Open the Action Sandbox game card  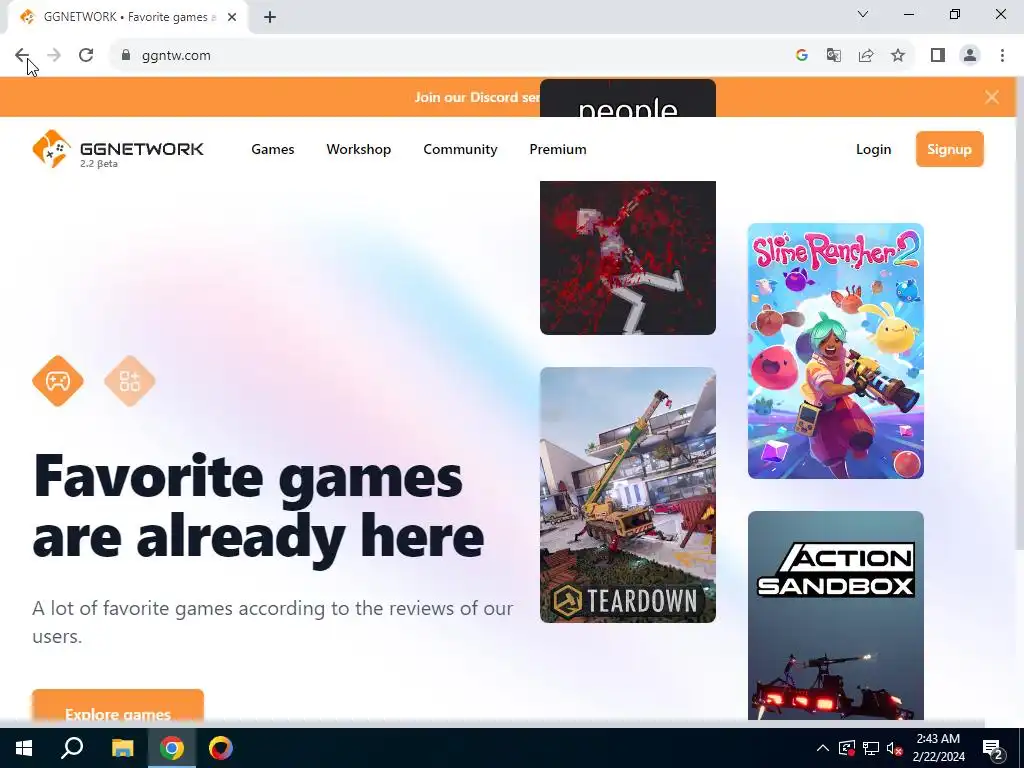tap(835, 615)
